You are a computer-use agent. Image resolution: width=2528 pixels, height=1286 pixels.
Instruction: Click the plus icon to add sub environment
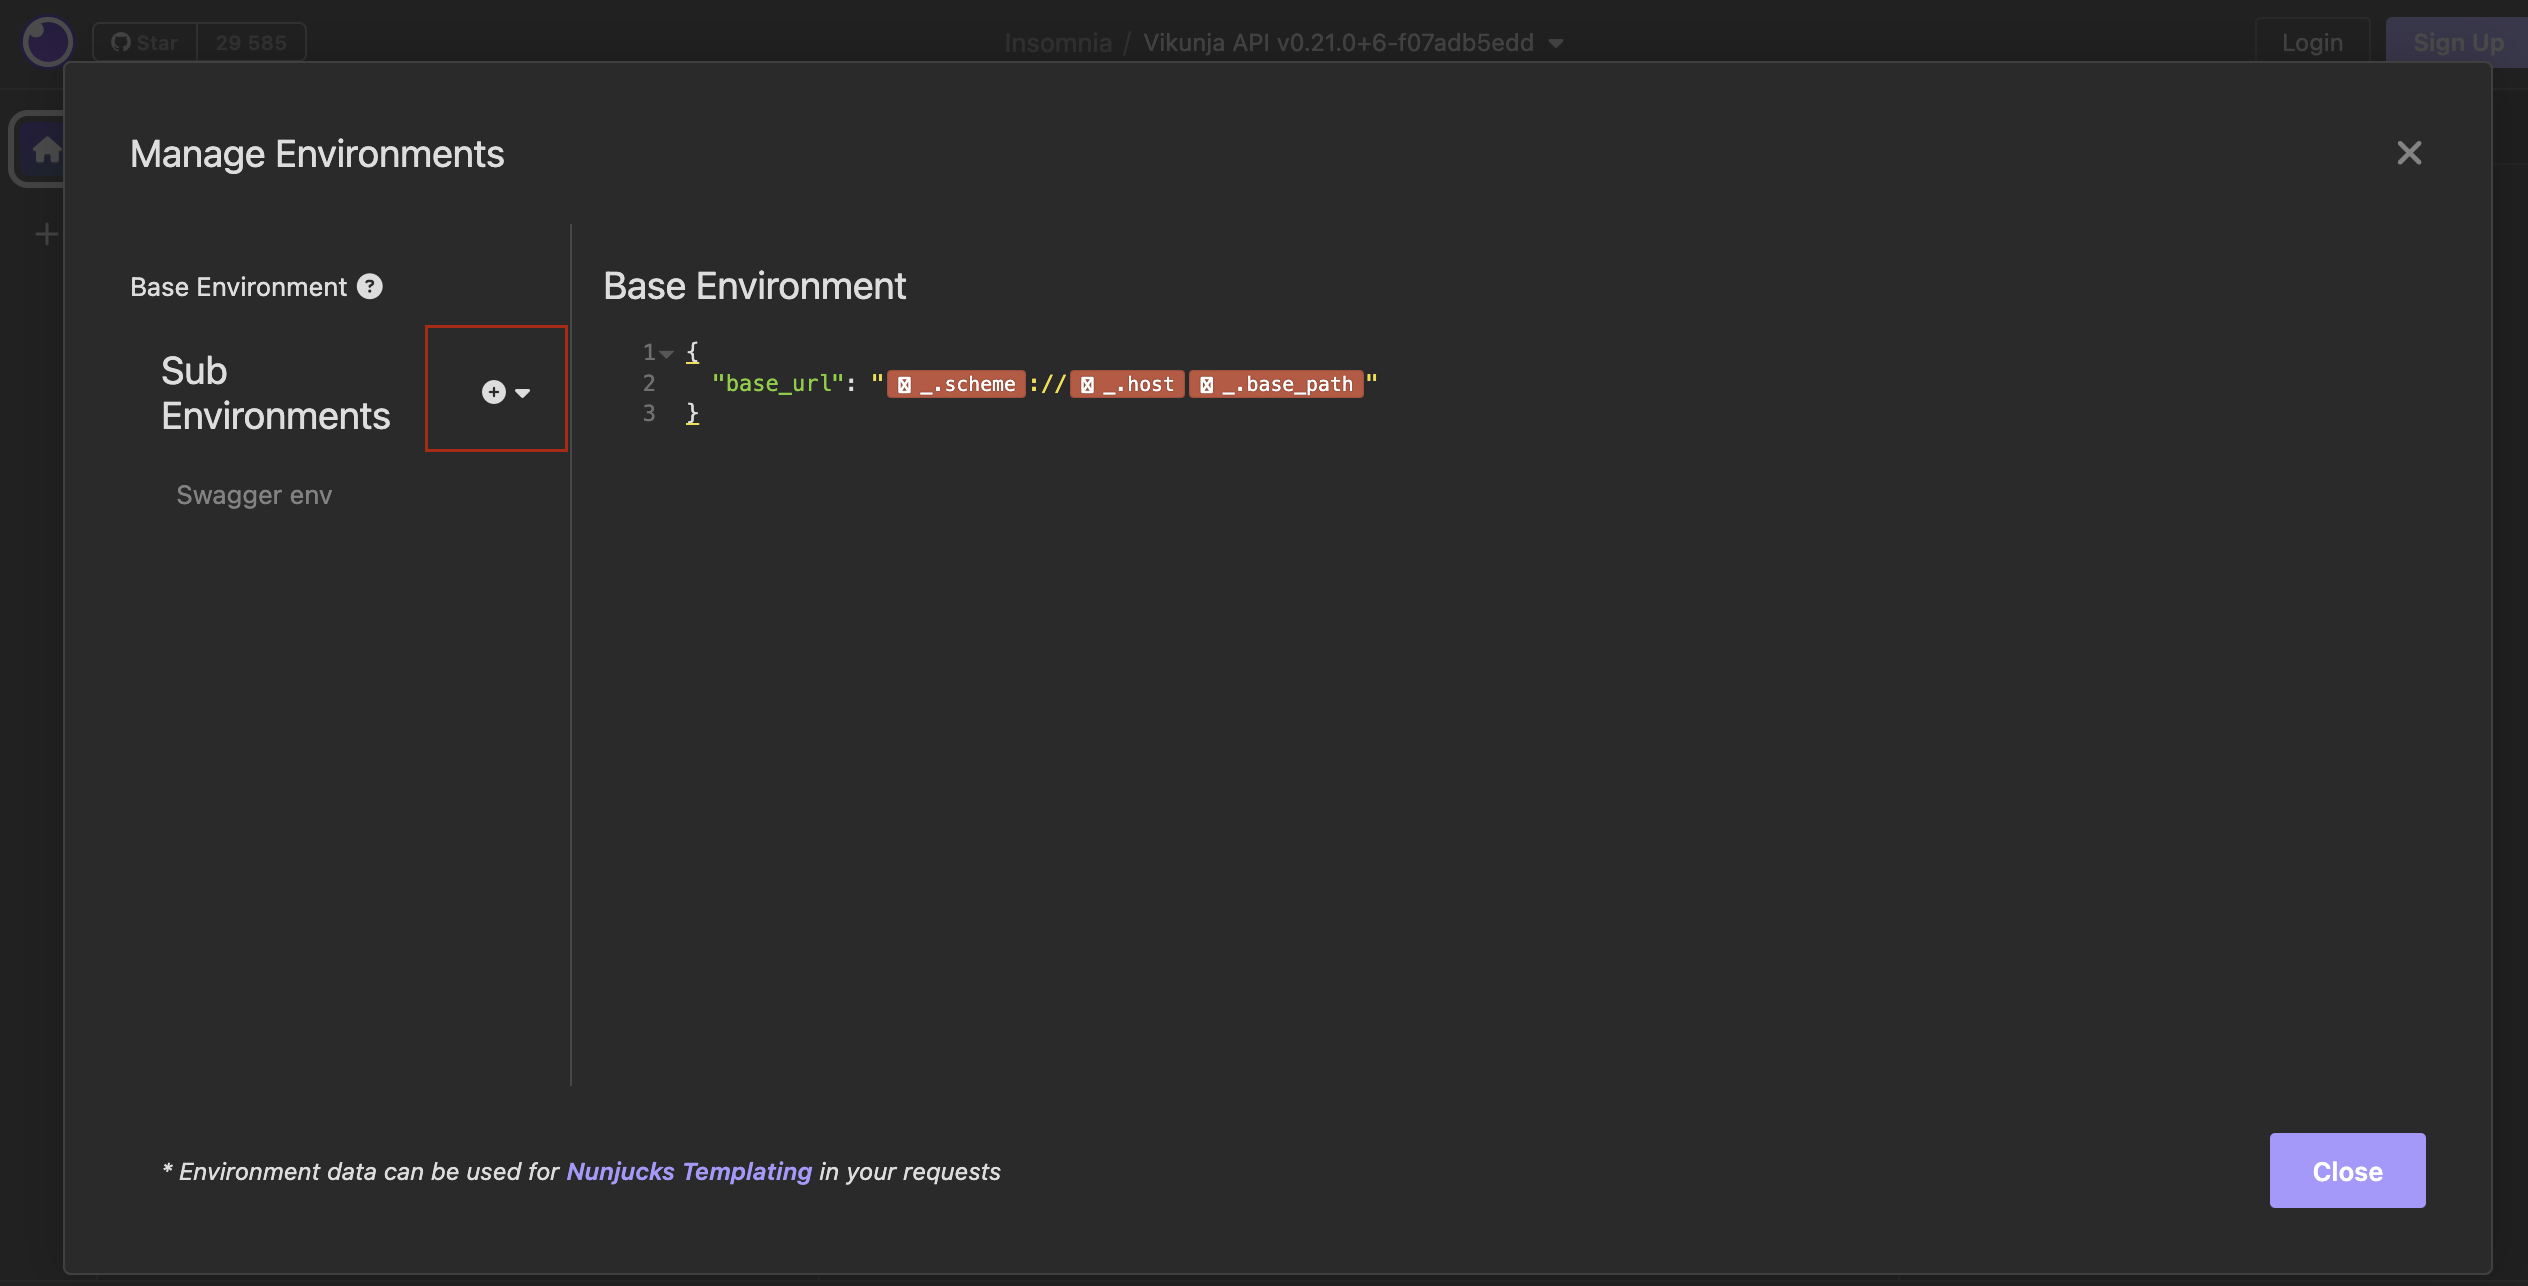point(493,392)
